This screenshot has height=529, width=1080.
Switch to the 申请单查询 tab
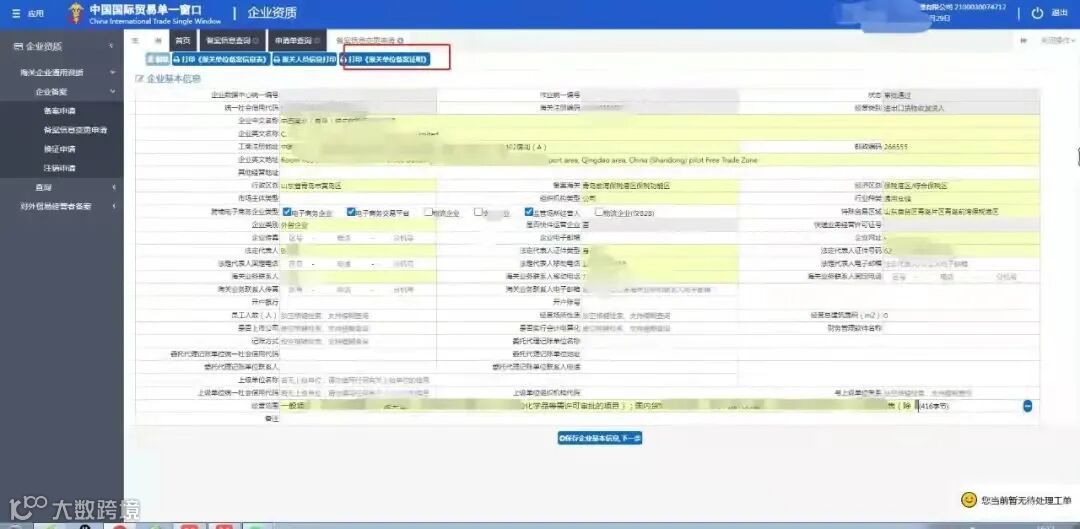[298, 41]
